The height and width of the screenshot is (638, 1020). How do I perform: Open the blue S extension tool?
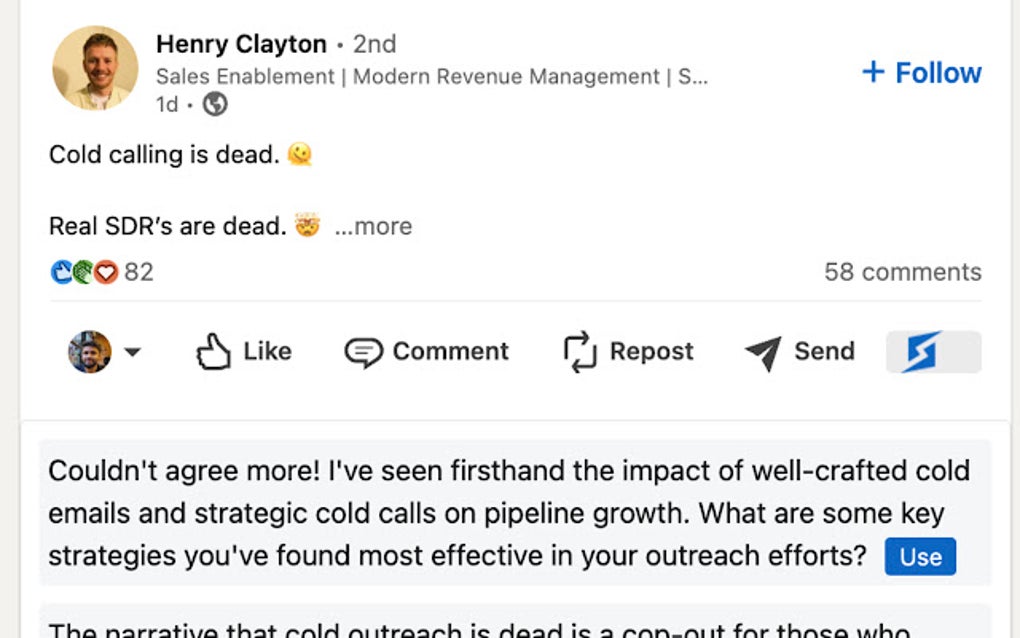[931, 351]
